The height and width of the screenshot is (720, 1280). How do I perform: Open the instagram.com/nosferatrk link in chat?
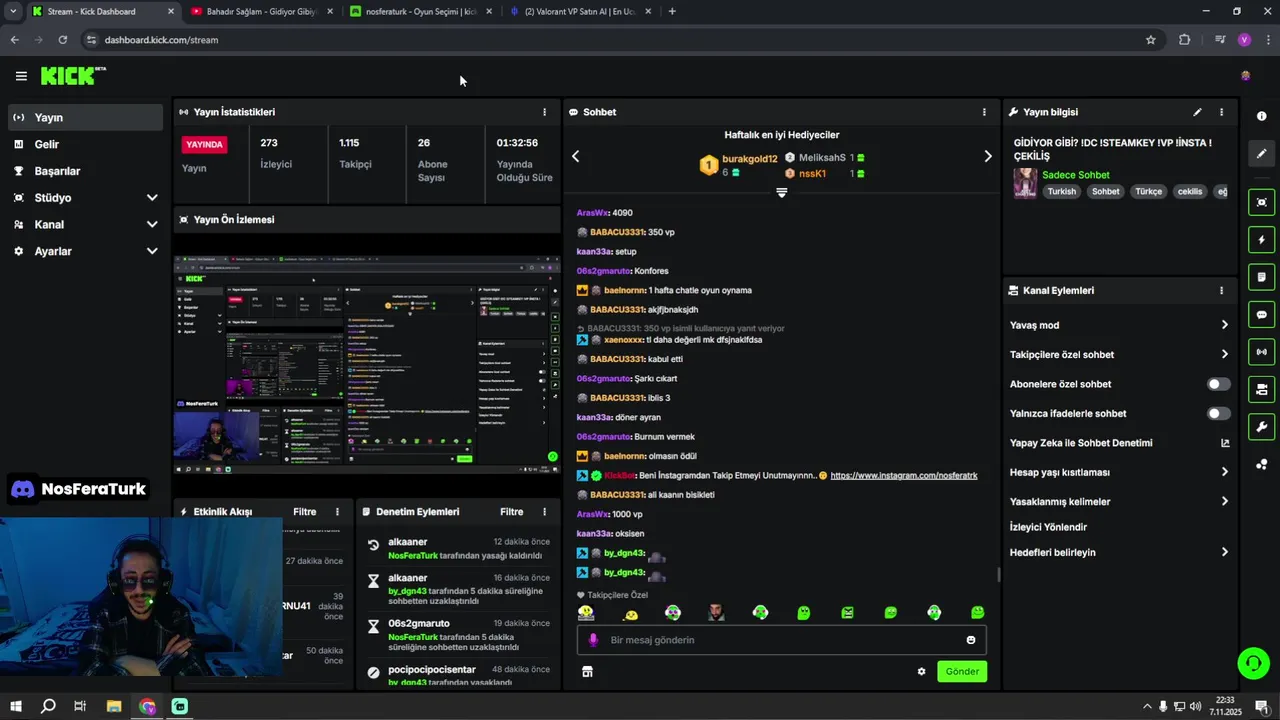[x=904, y=476]
